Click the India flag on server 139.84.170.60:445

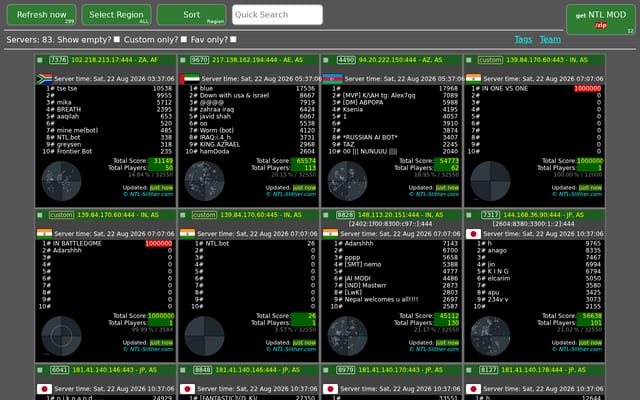[x=187, y=234]
